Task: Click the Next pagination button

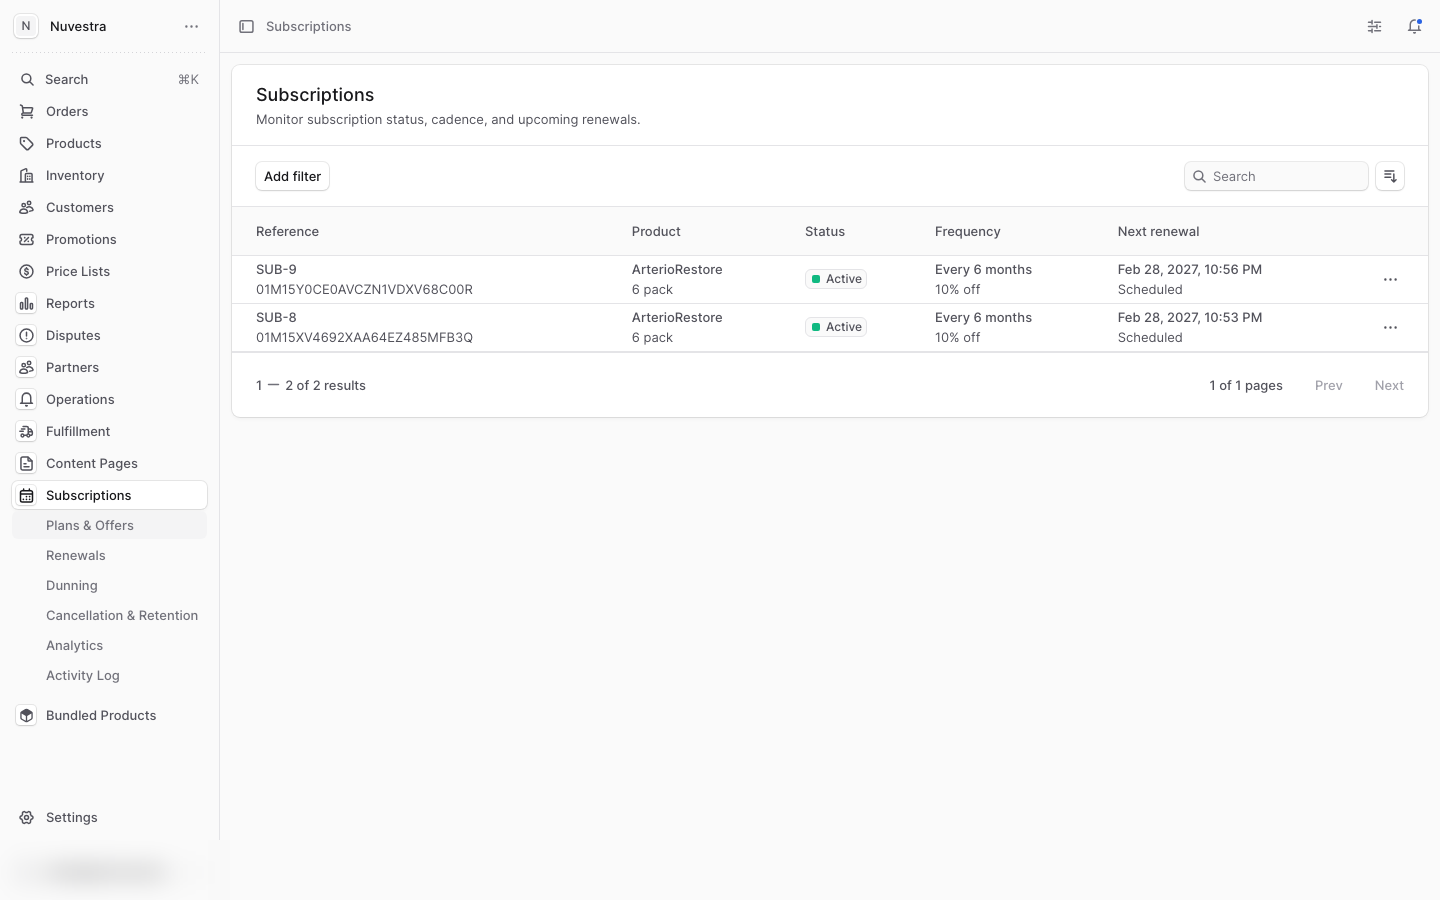Action: [1389, 385]
